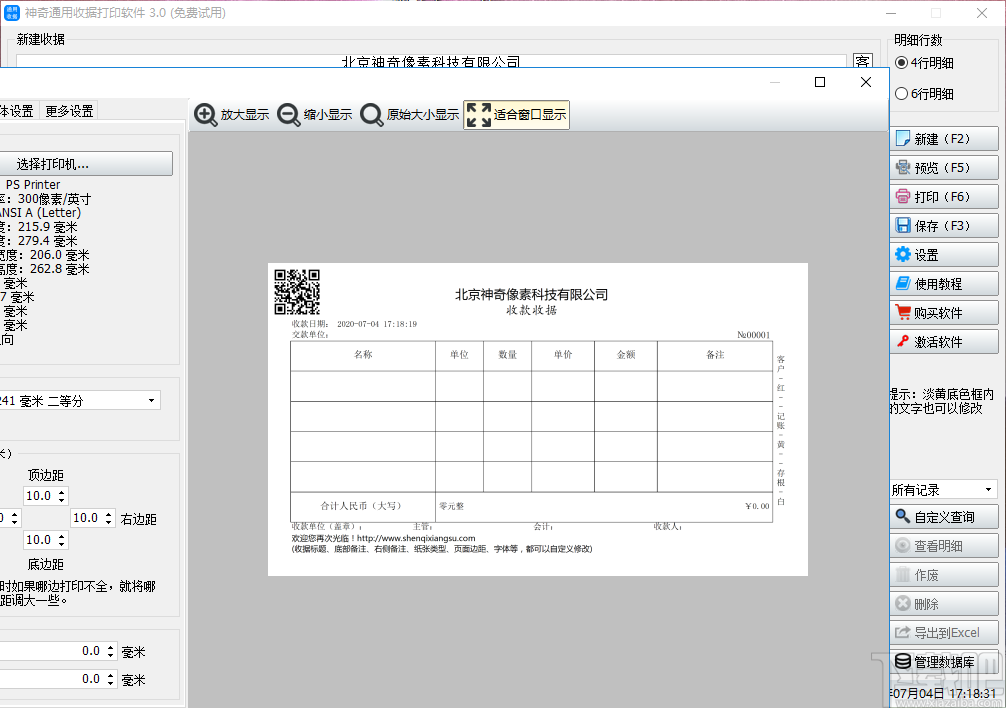This screenshot has width=1006, height=708.
Task: Click the export to Excel icon
Action: (903, 632)
